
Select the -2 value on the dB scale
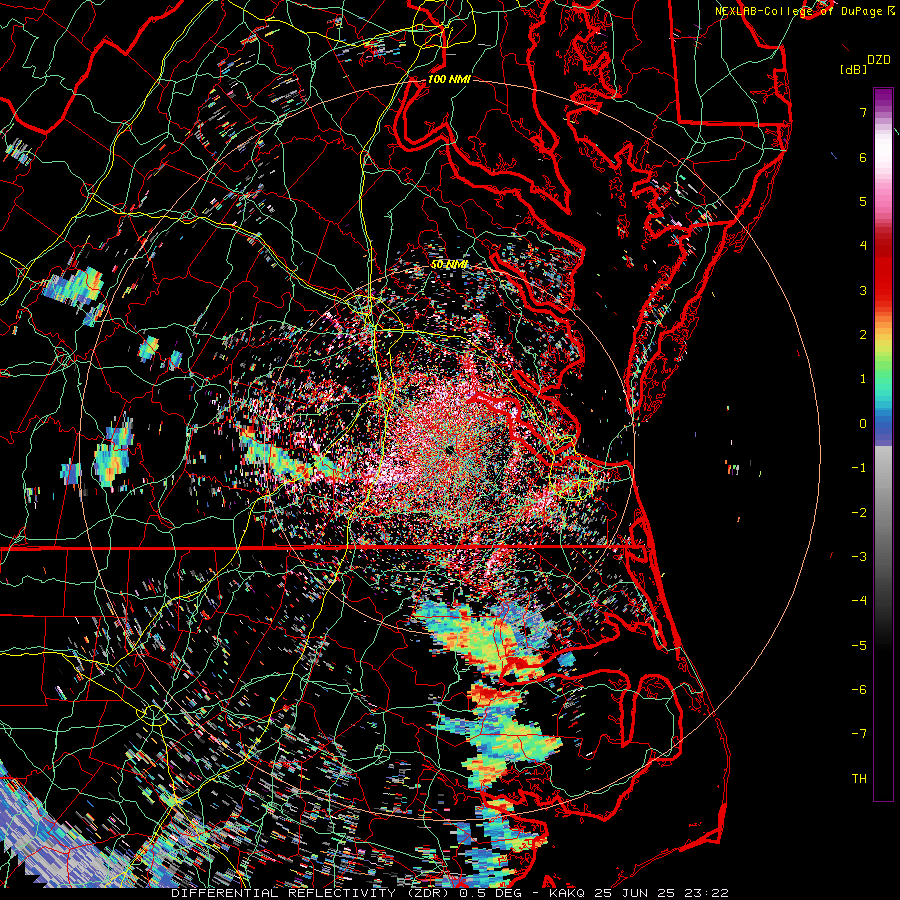tap(859, 513)
